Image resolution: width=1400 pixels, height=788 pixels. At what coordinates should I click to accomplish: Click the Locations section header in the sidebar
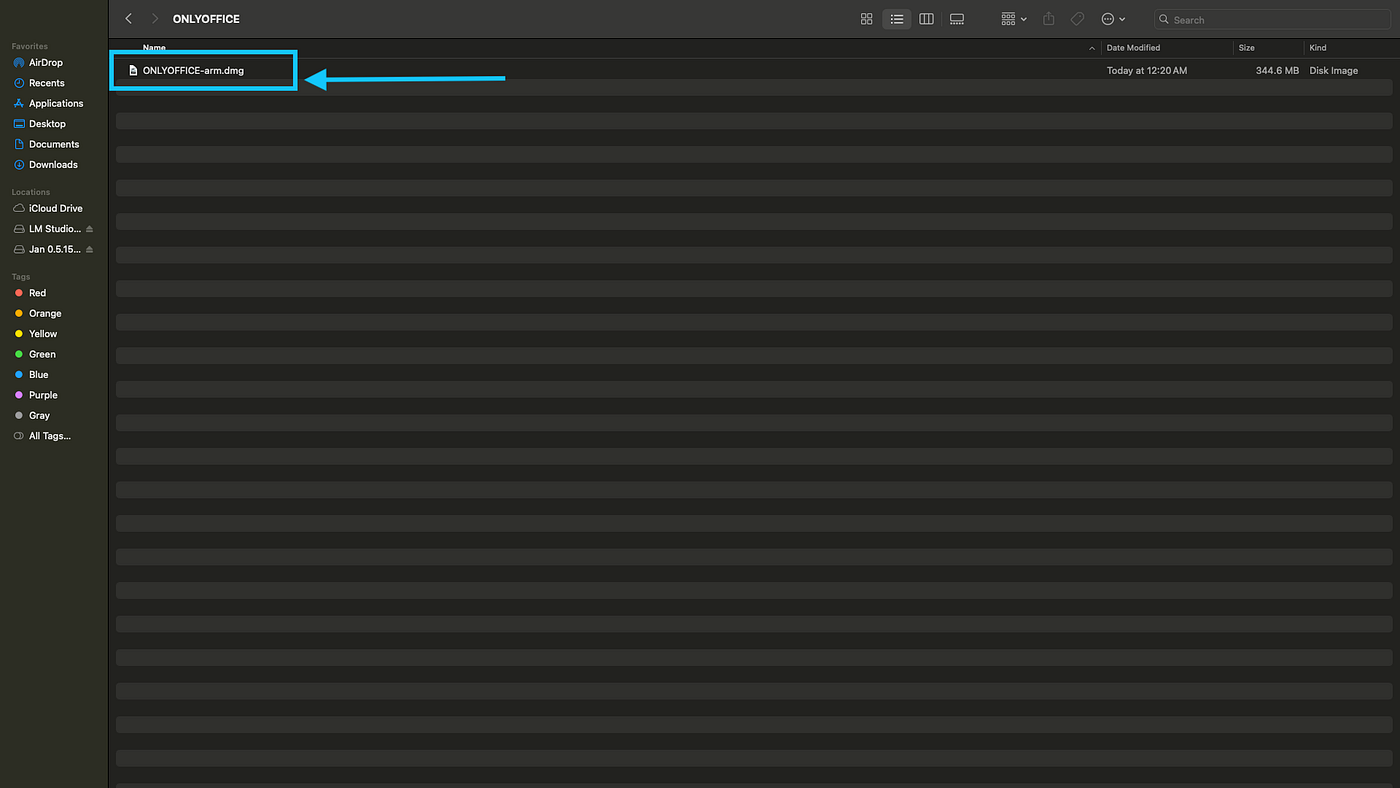[31, 192]
